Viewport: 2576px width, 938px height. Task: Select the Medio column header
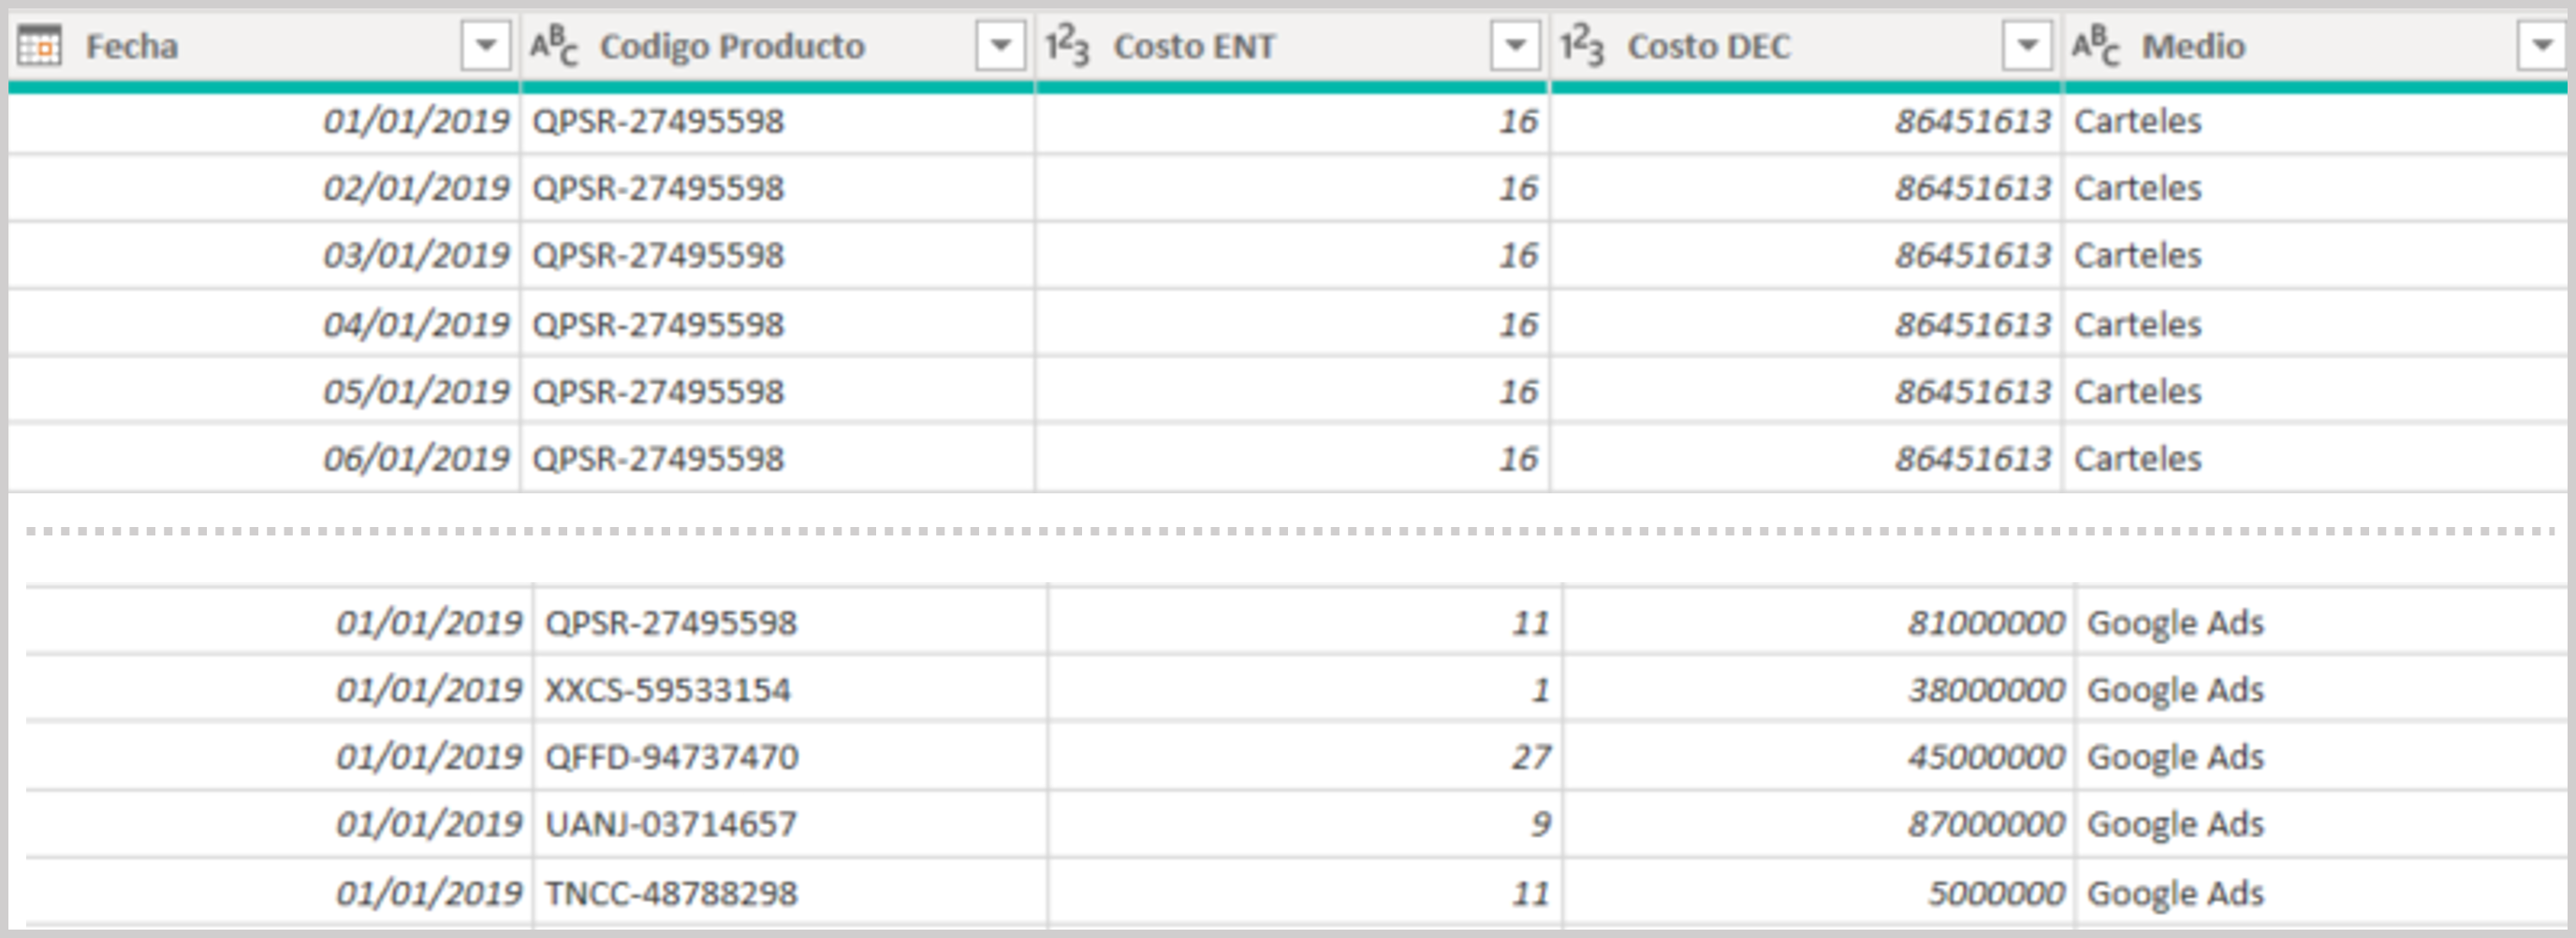tap(2193, 46)
